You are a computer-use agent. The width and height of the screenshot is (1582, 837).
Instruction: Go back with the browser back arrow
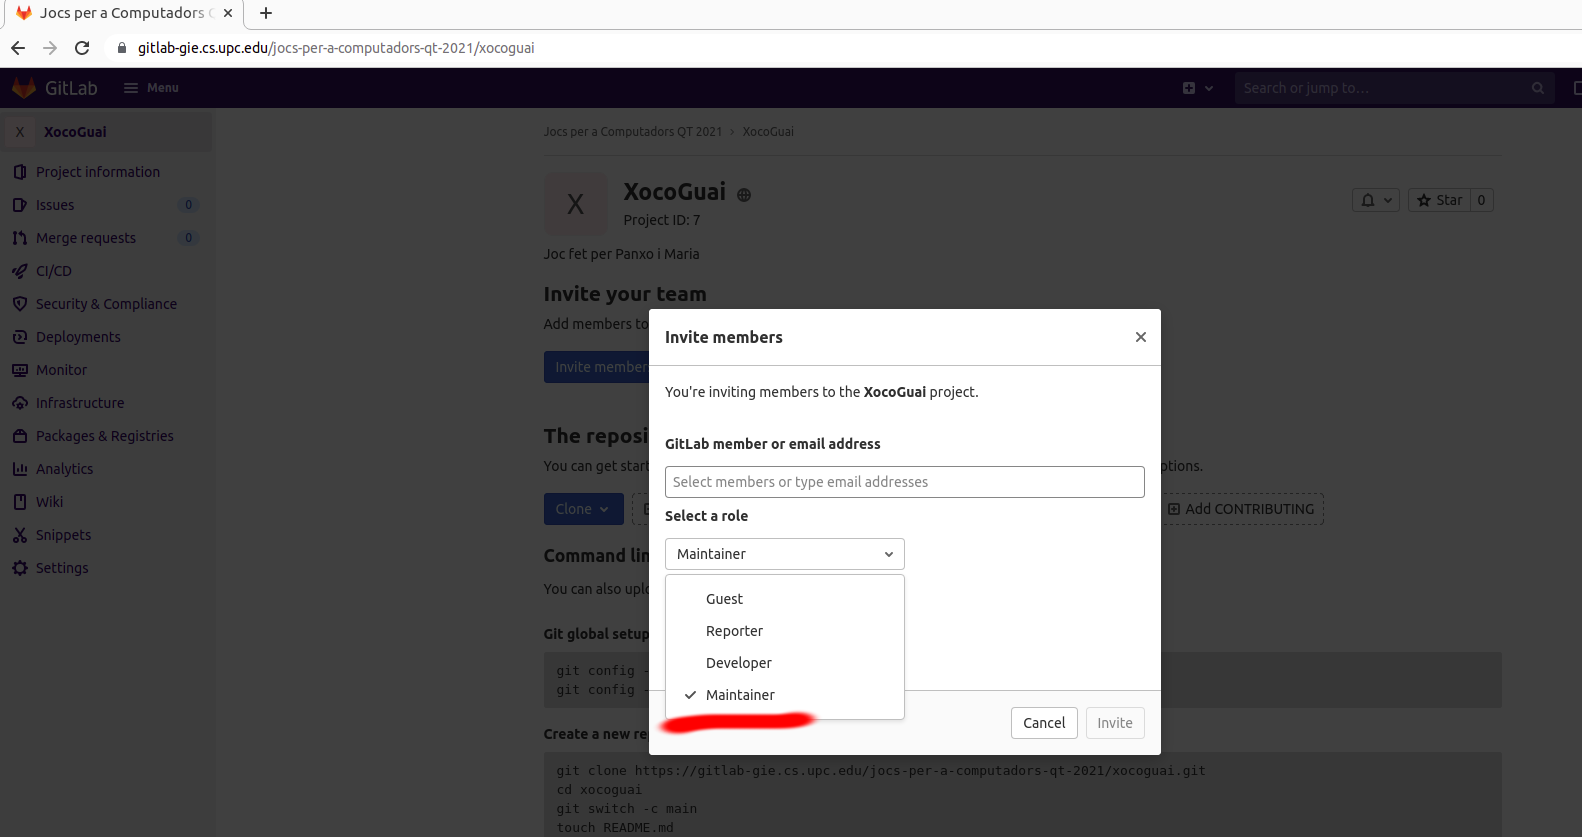click(18, 48)
